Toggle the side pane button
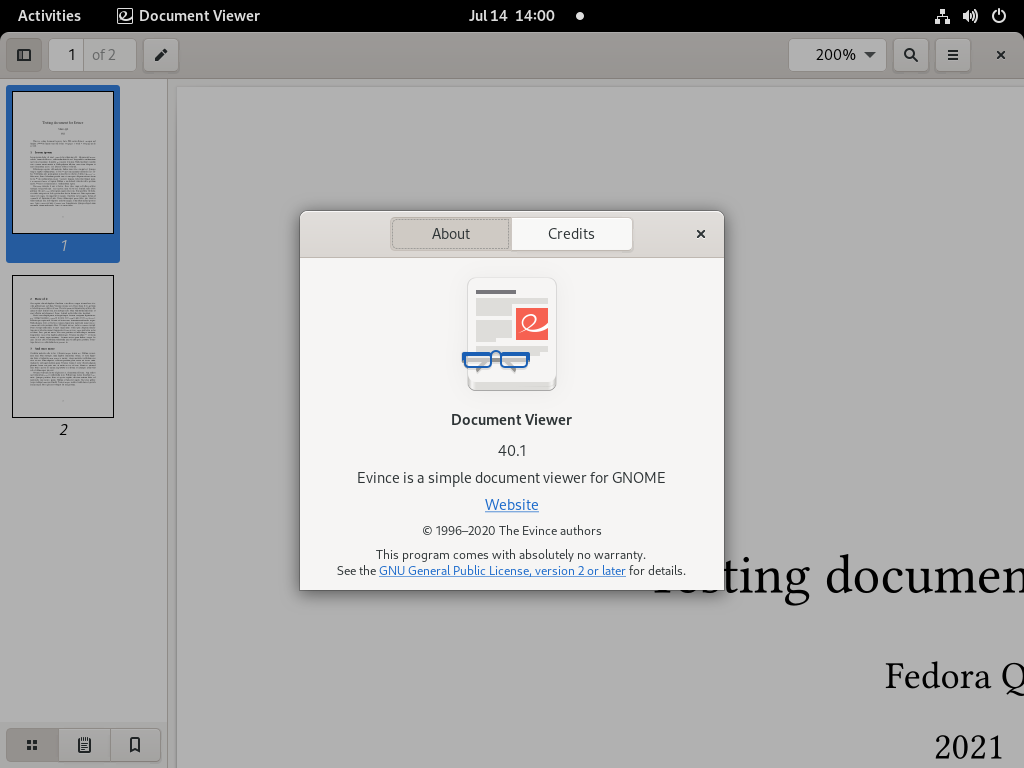This screenshot has height=768, width=1024. (24, 55)
